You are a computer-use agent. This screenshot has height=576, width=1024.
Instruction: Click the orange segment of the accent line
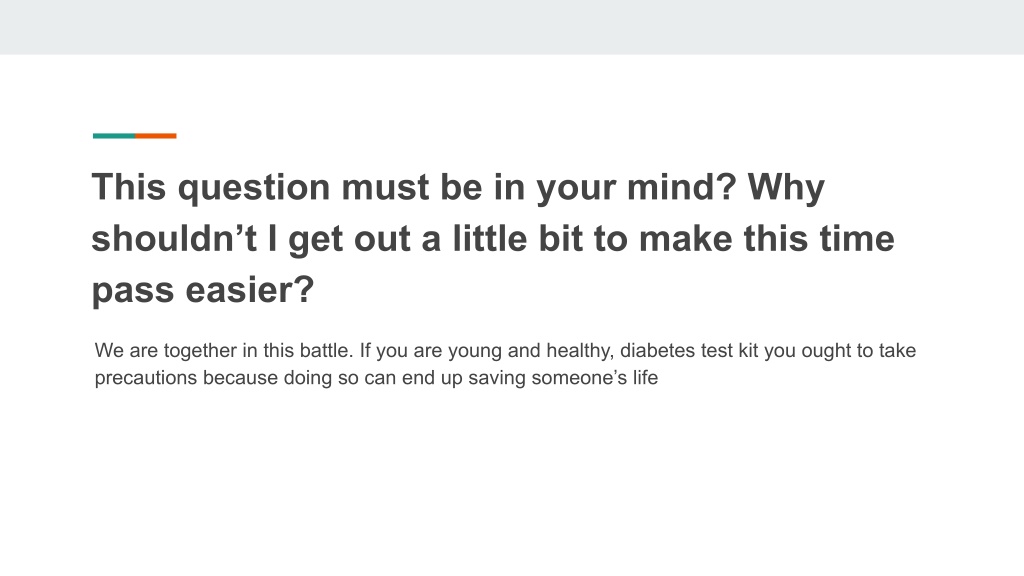pos(156,136)
